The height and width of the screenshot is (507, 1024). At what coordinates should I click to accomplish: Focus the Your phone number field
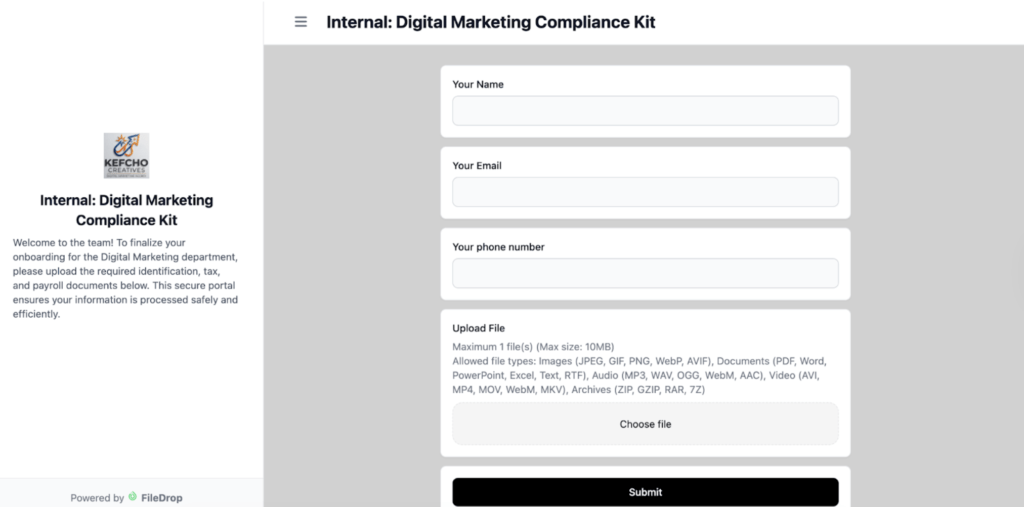pyautogui.click(x=645, y=273)
